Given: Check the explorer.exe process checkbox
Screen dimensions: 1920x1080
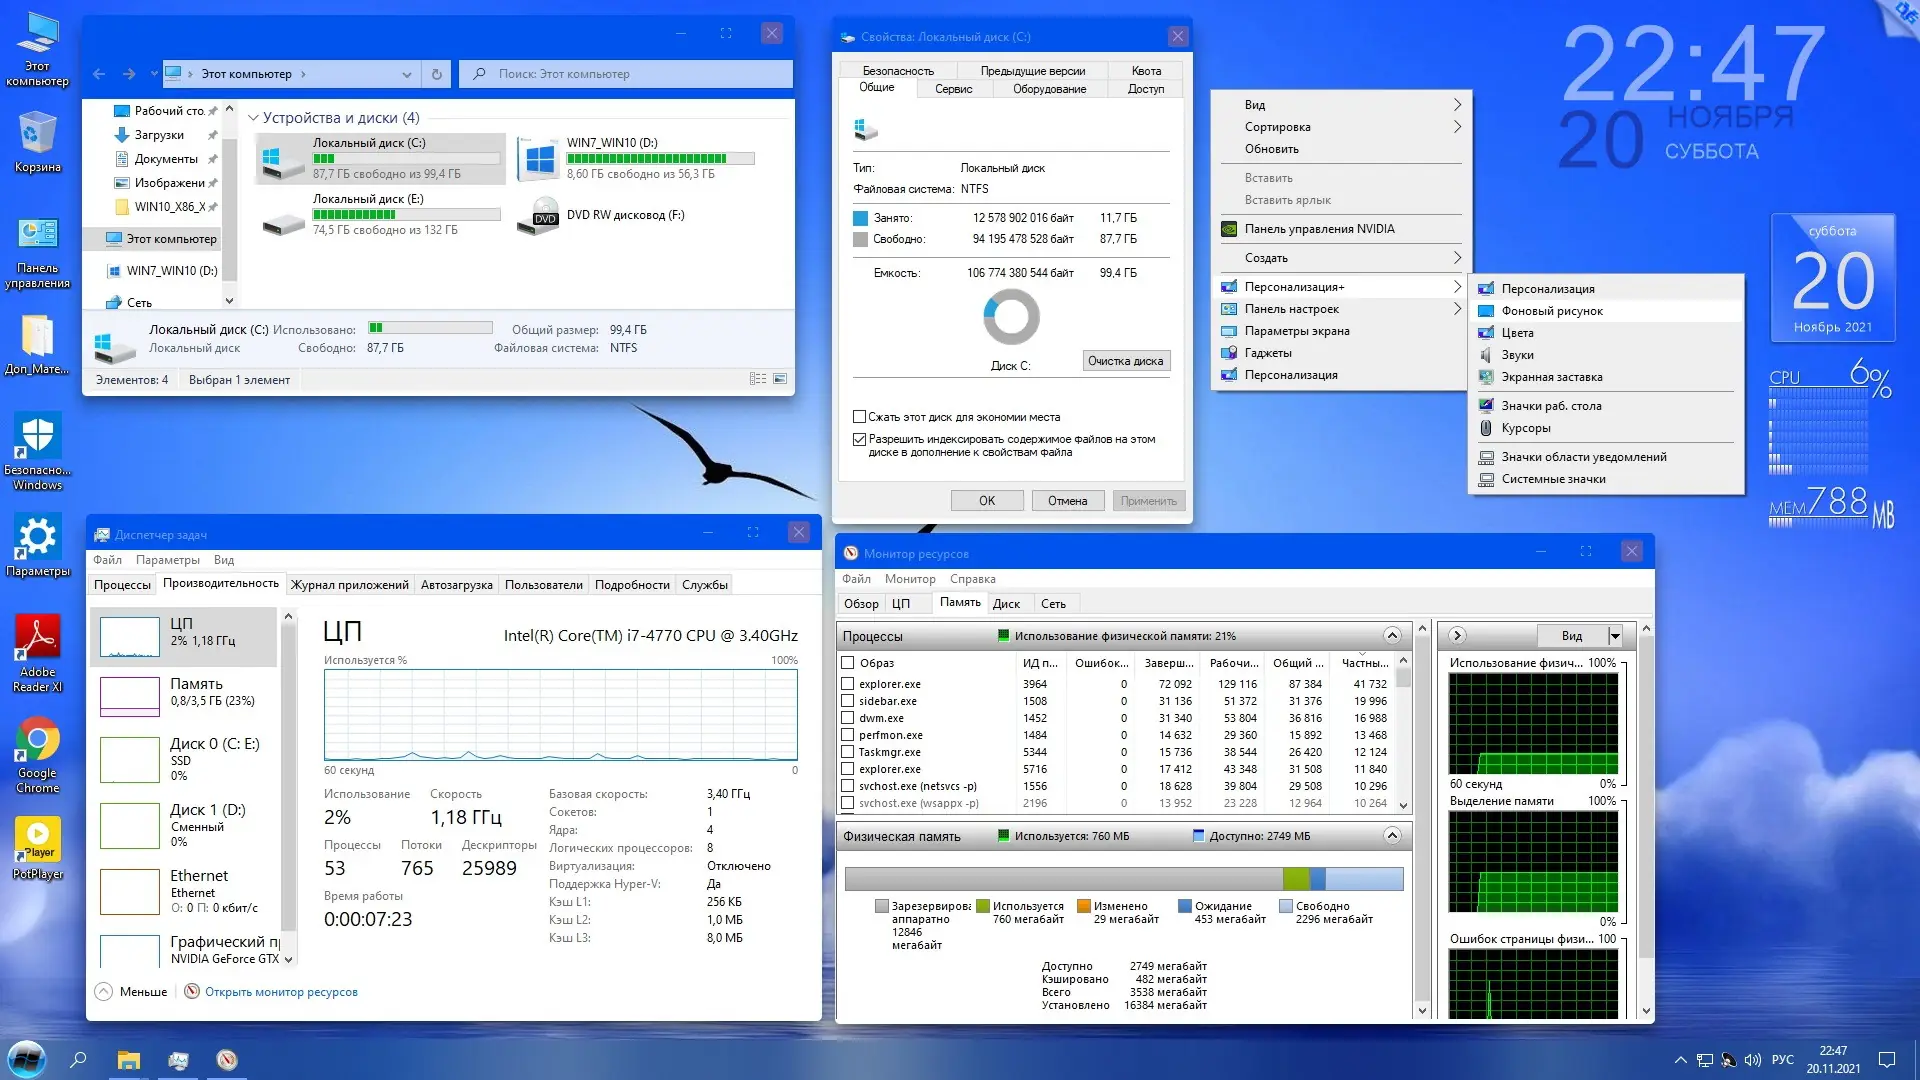Looking at the screenshot, I should tap(846, 684).
